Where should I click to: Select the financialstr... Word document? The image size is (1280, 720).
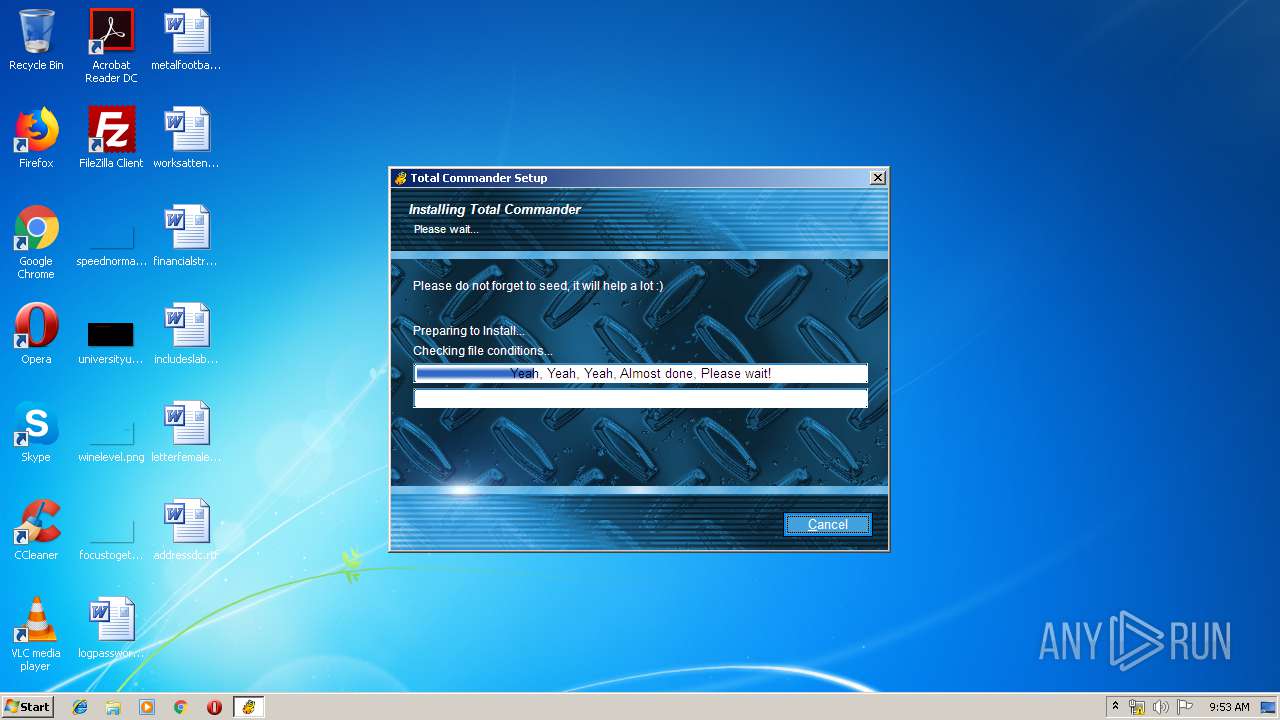pyautogui.click(x=186, y=237)
